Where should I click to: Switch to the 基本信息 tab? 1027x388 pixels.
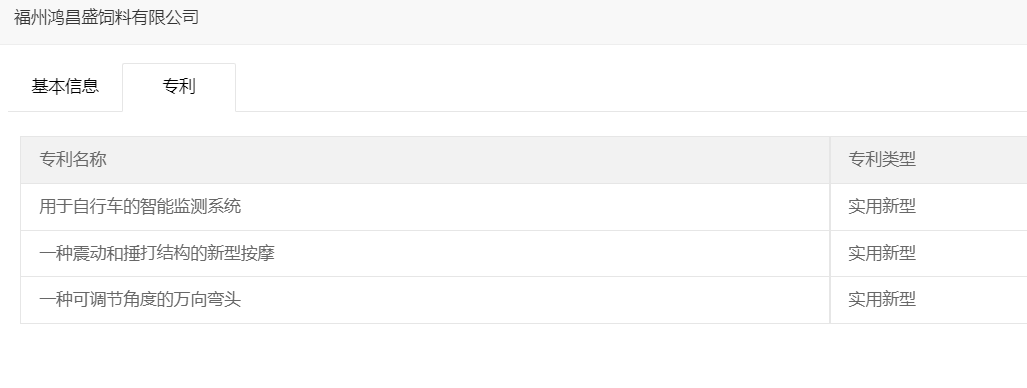65,87
